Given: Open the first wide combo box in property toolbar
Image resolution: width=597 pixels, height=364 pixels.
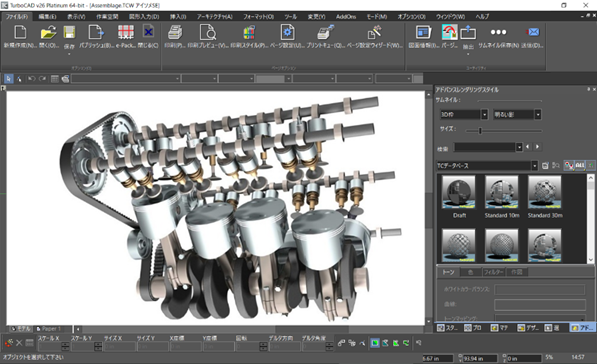Looking at the screenshot, I should tap(126, 79).
